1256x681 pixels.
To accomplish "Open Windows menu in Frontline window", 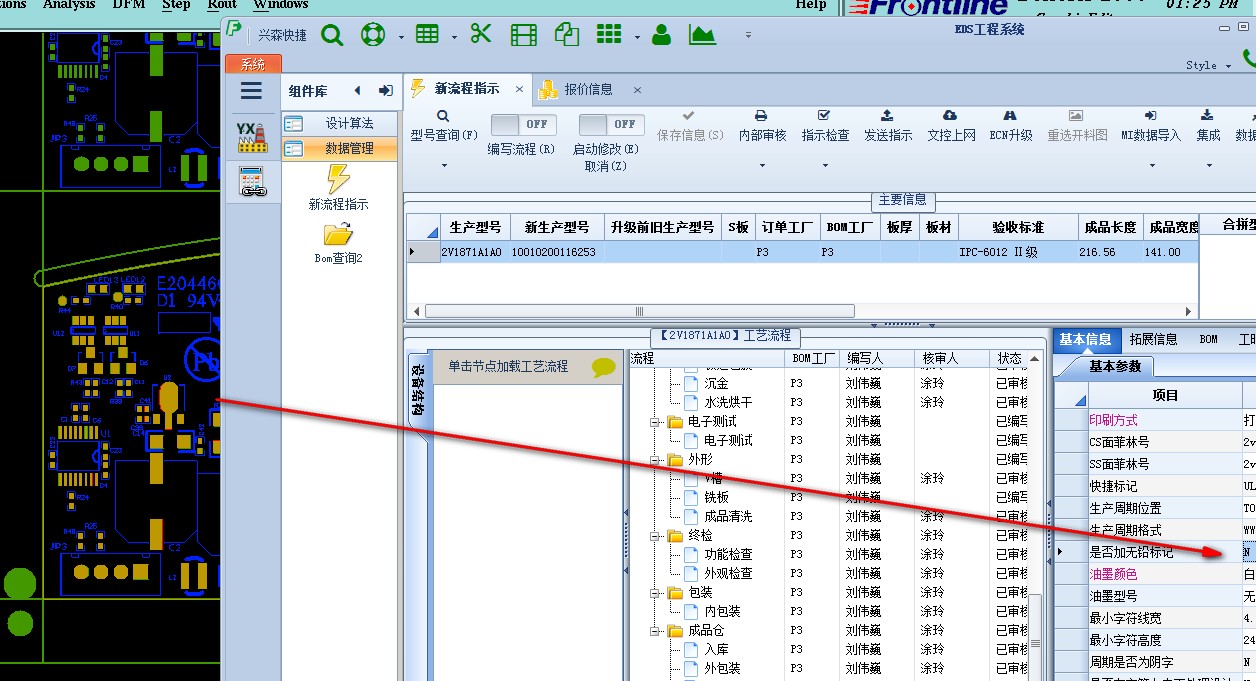I will 281,5.
